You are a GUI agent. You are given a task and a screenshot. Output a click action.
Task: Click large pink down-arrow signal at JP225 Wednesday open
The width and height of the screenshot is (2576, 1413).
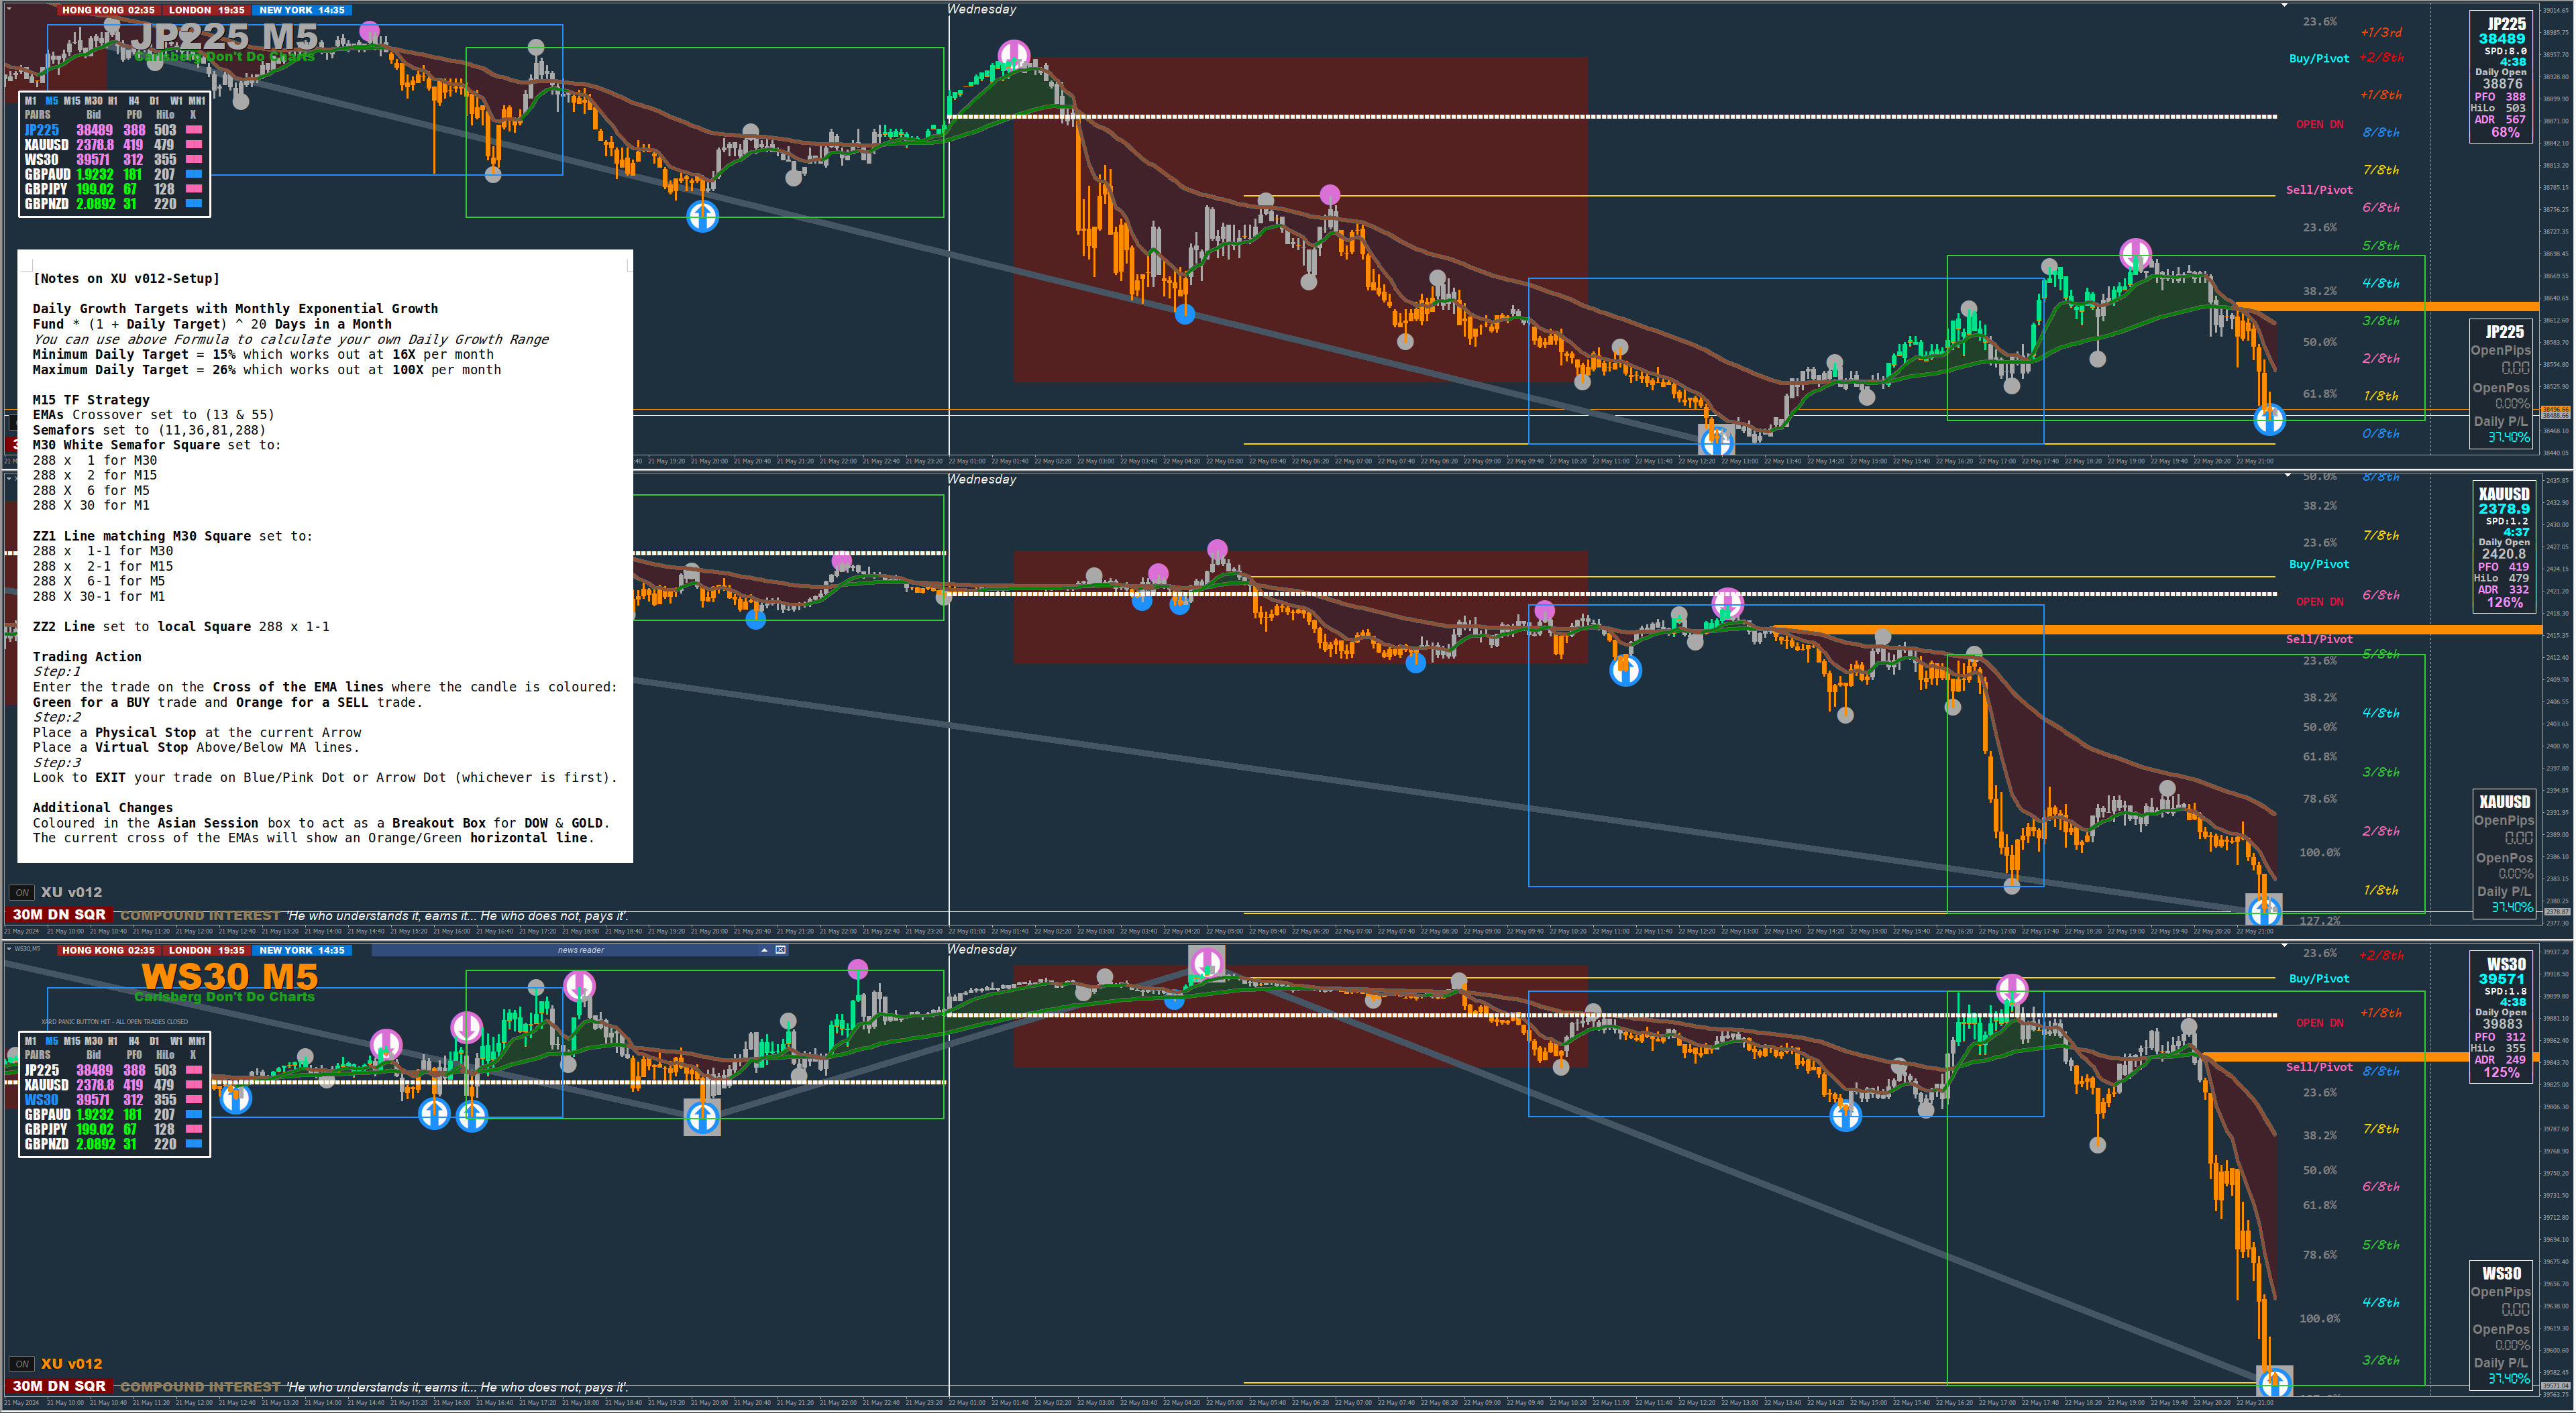click(x=1013, y=54)
